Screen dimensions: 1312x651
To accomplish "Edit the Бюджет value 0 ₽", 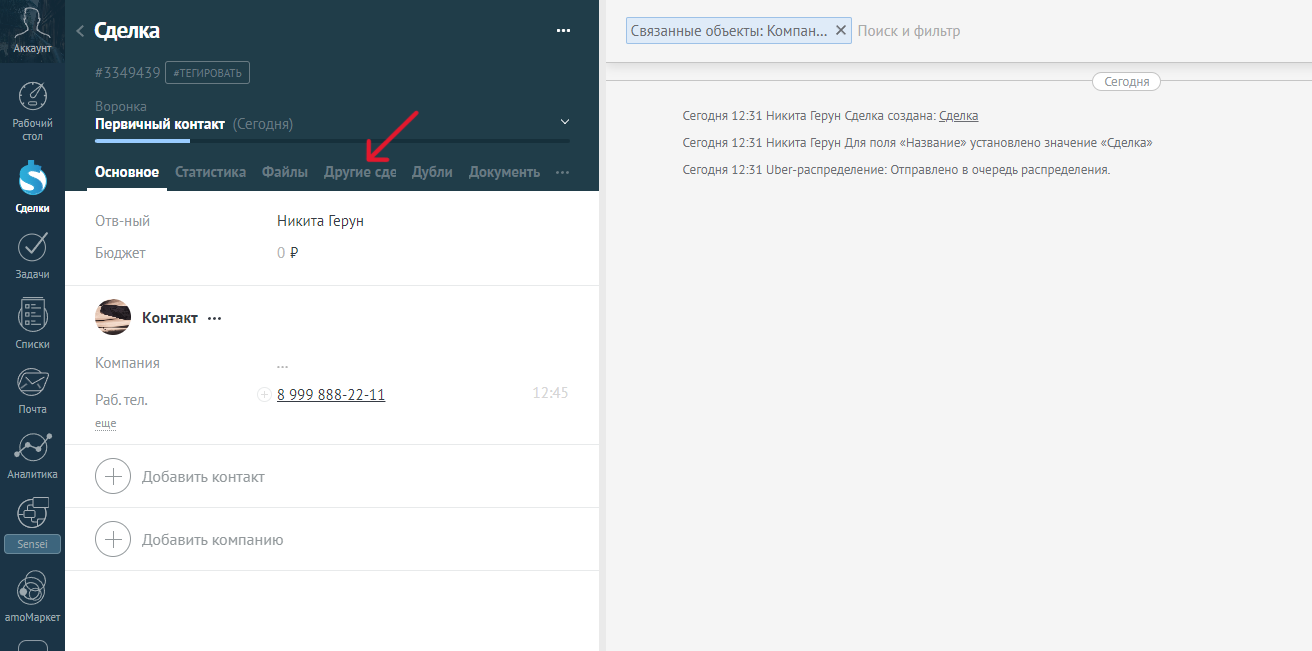I will pos(288,253).
